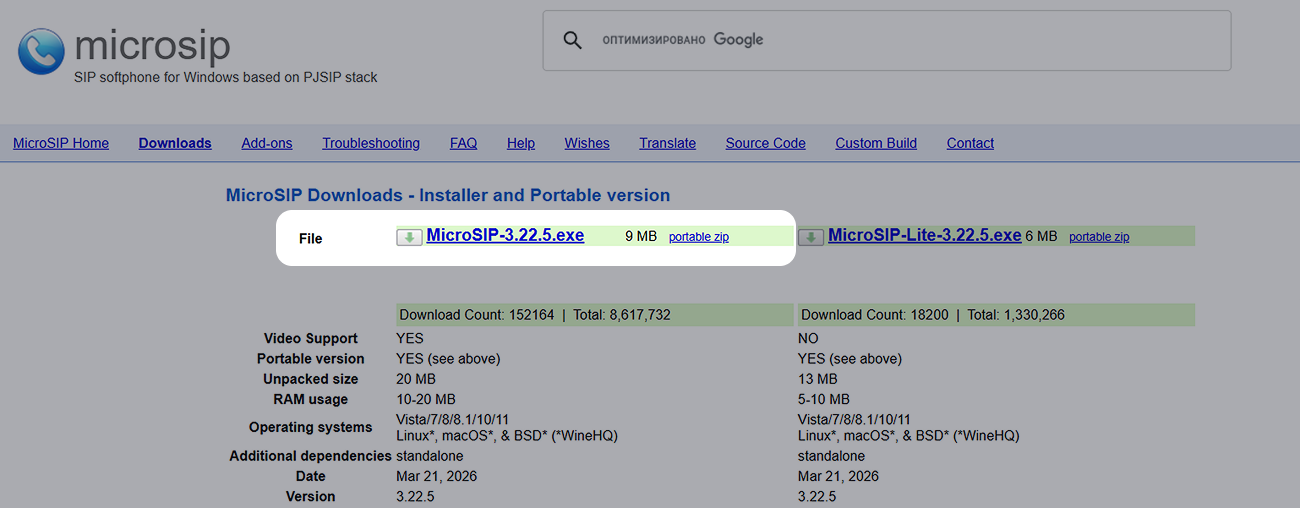
Task: Click the MicroSIP phone logo icon
Action: tap(41, 51)
